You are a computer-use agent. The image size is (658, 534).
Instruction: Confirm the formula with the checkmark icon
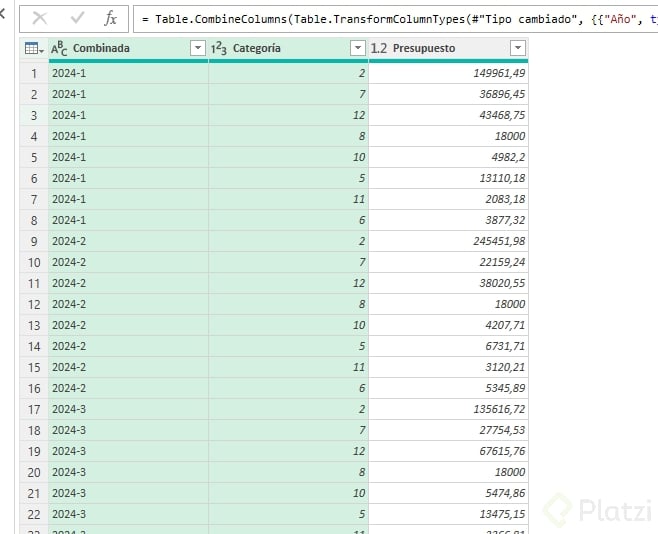(77, 18)
